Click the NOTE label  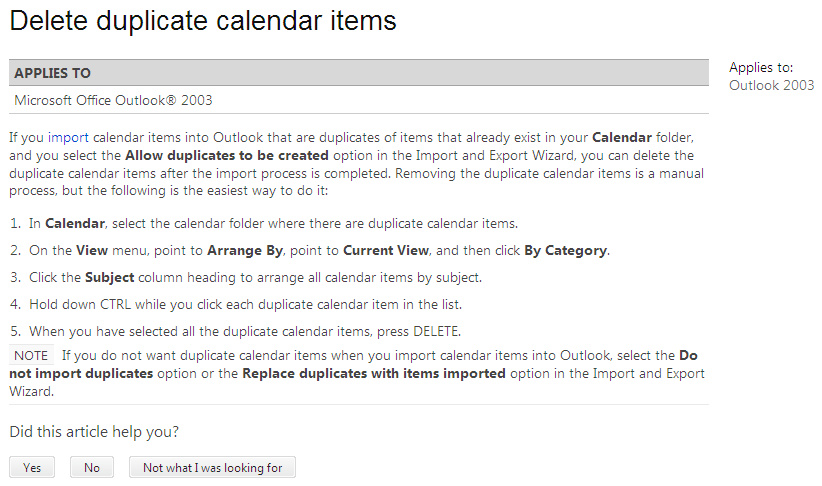tap(31, 355)
